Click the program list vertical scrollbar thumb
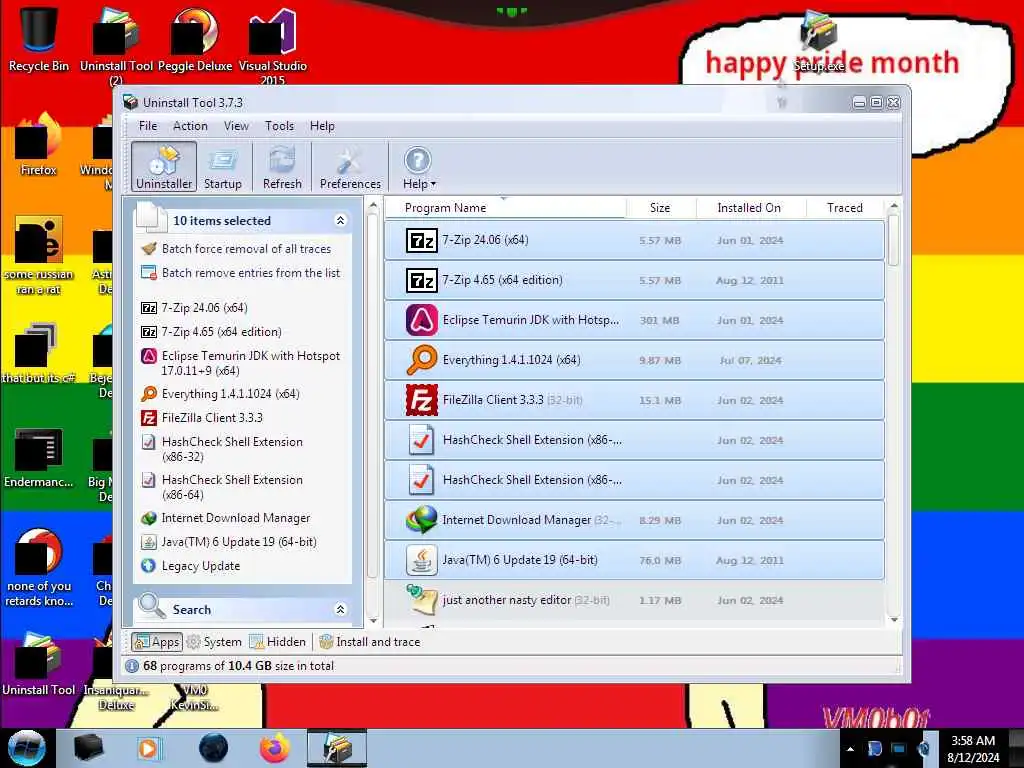Screen dimensions: 1024x768 click(894, 240)
